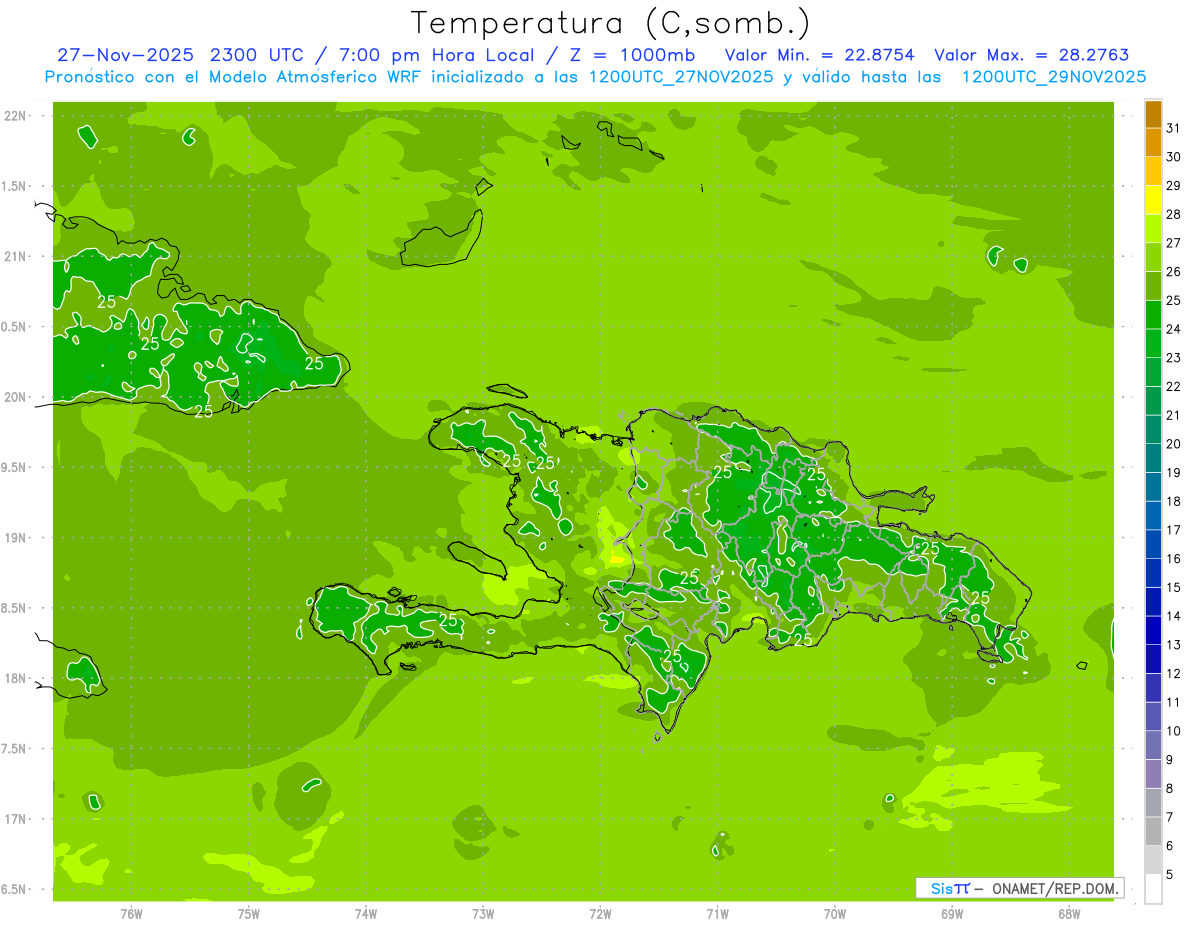Click the teal legend swatch between 19 and 20
Screen dimensions: 1200x927
pyautogui.click(x=1153, y=459)
